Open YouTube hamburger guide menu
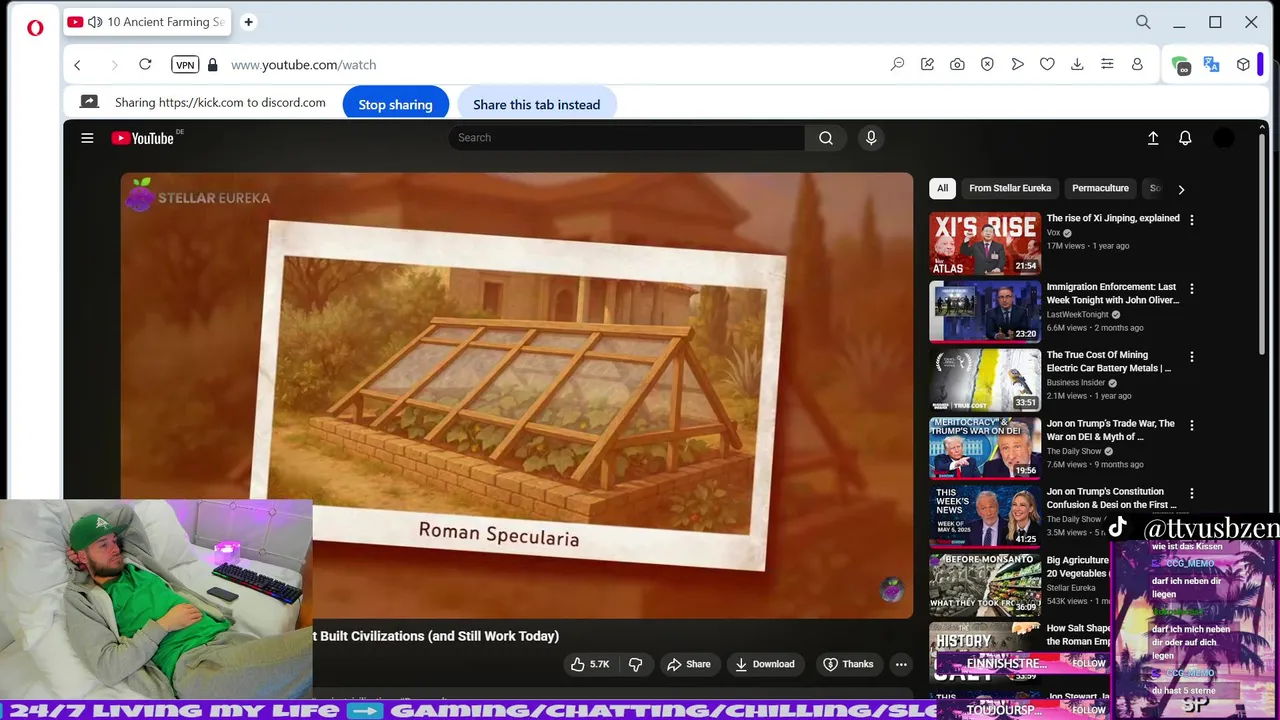This screenshot has width=1280, height=720. (87, 138)
